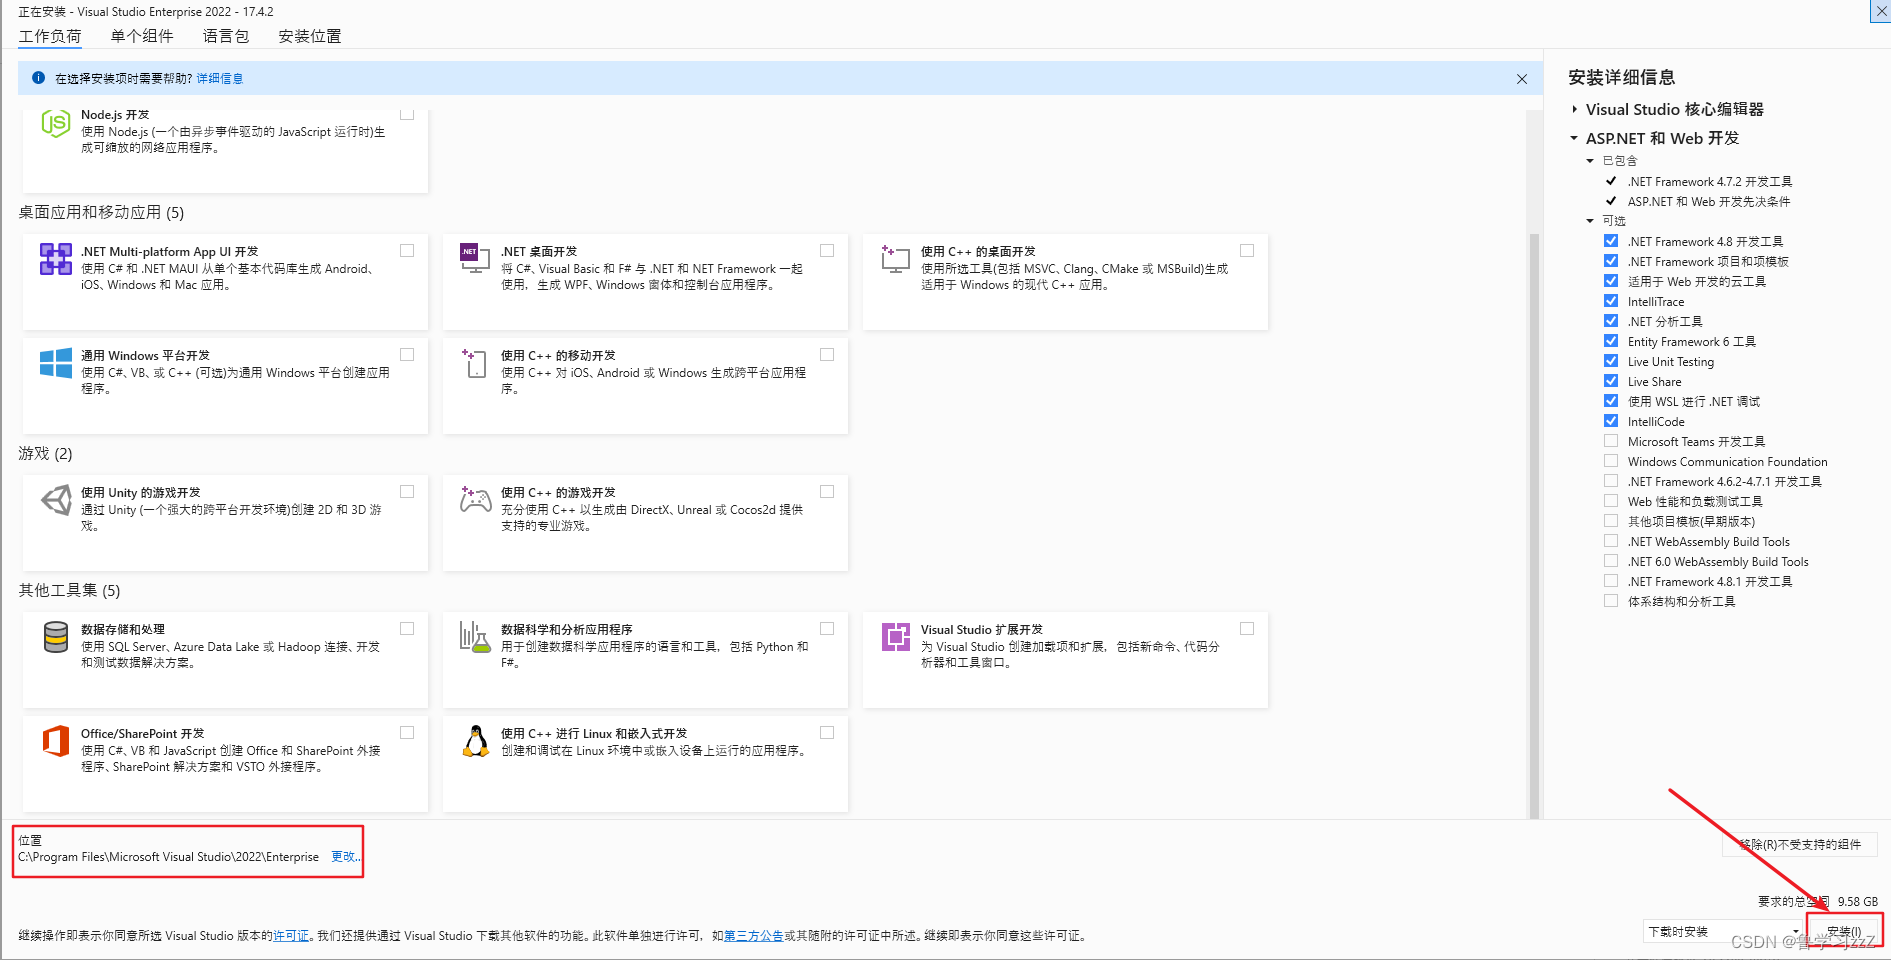Uncheck .NET 分析工具 component

(x=1611, y=321)
